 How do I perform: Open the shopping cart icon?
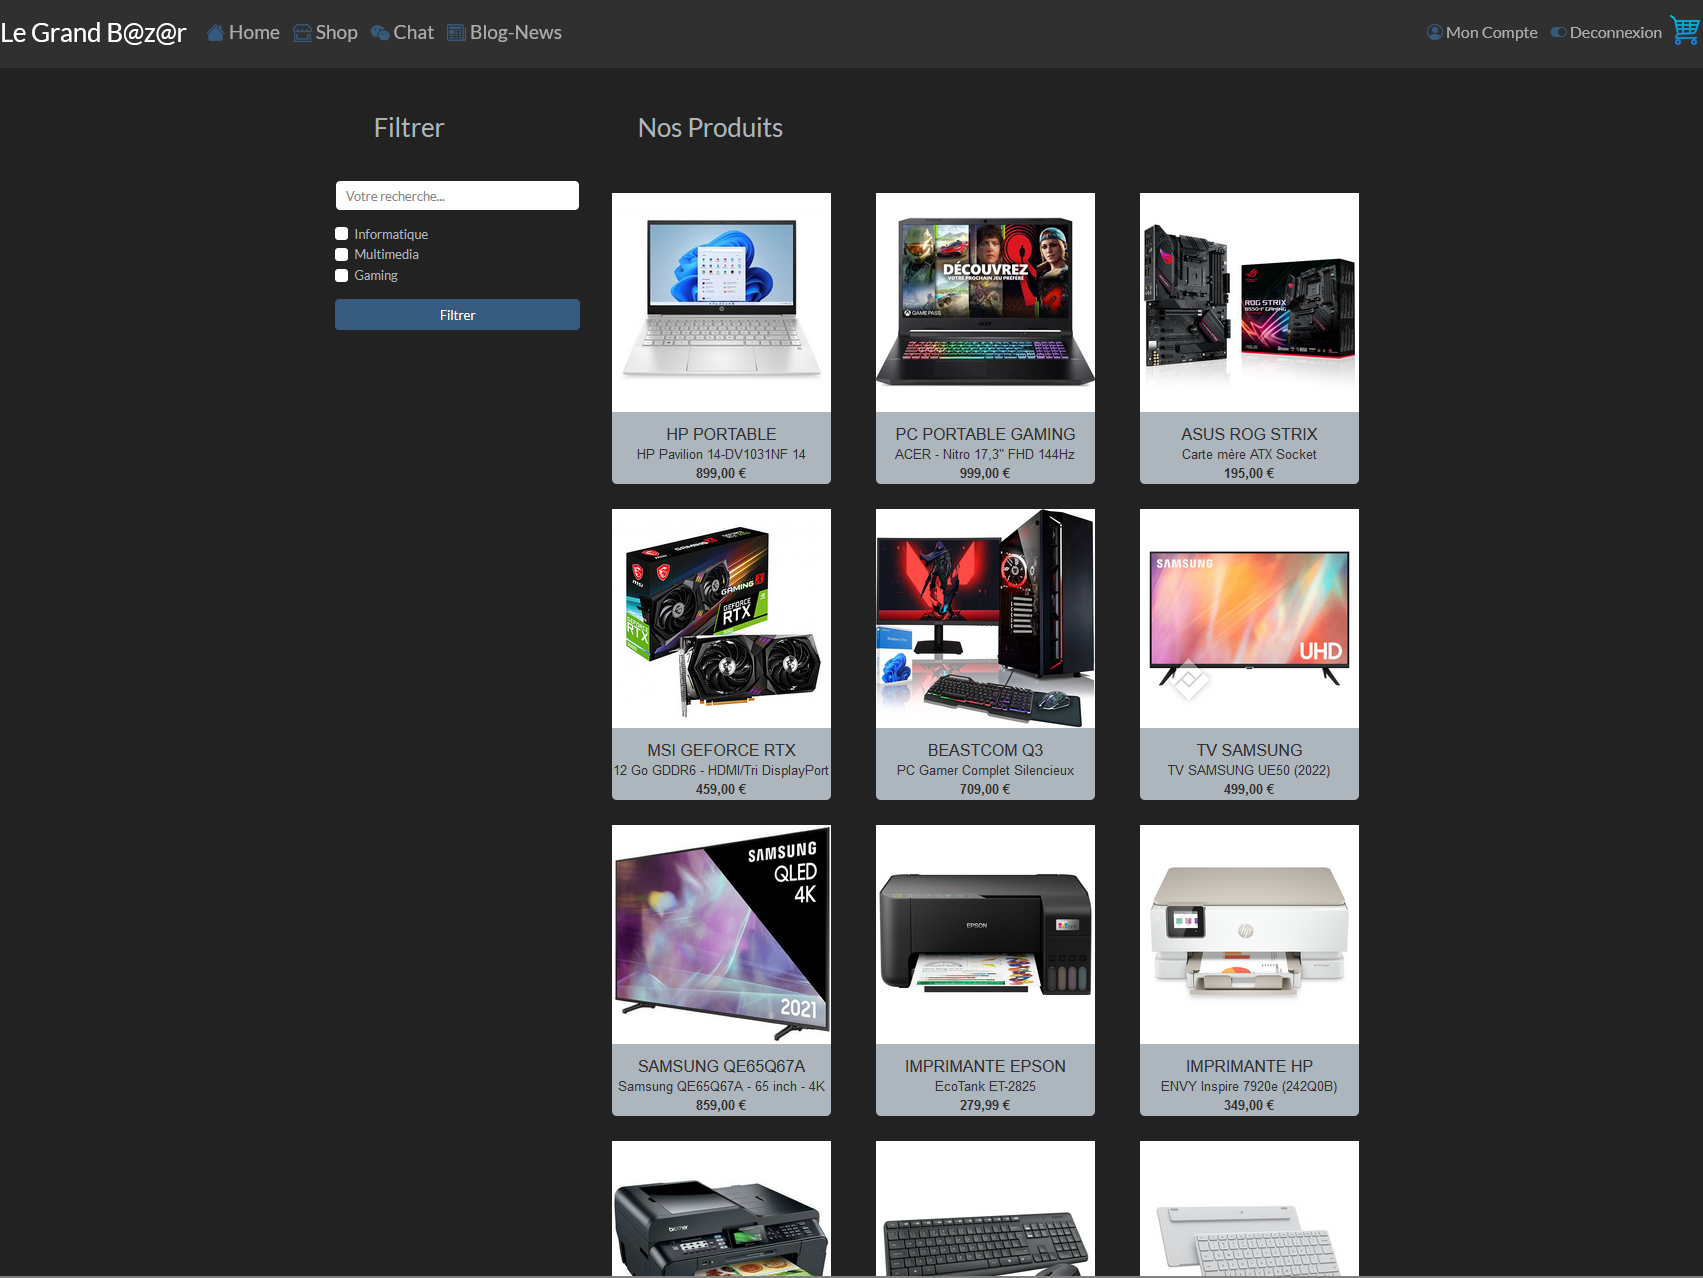click(1685, 30)
